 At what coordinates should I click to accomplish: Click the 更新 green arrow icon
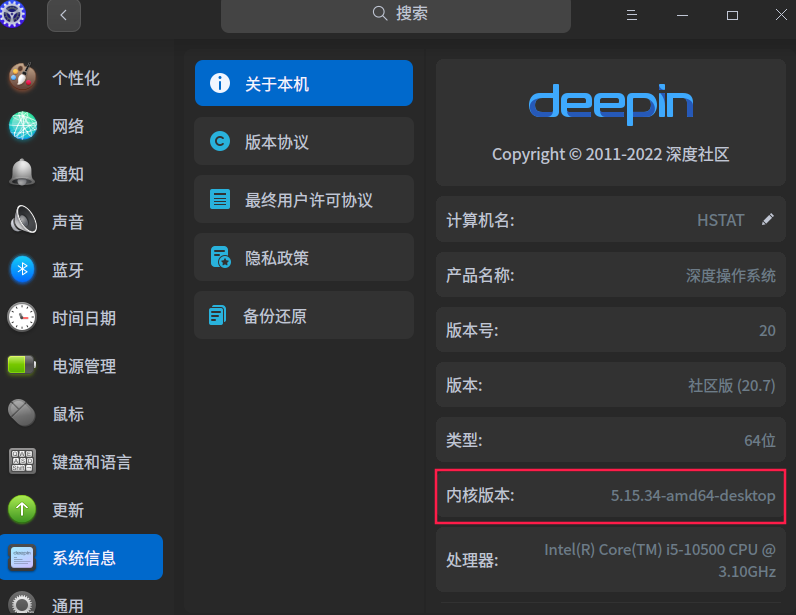(22, 509)
